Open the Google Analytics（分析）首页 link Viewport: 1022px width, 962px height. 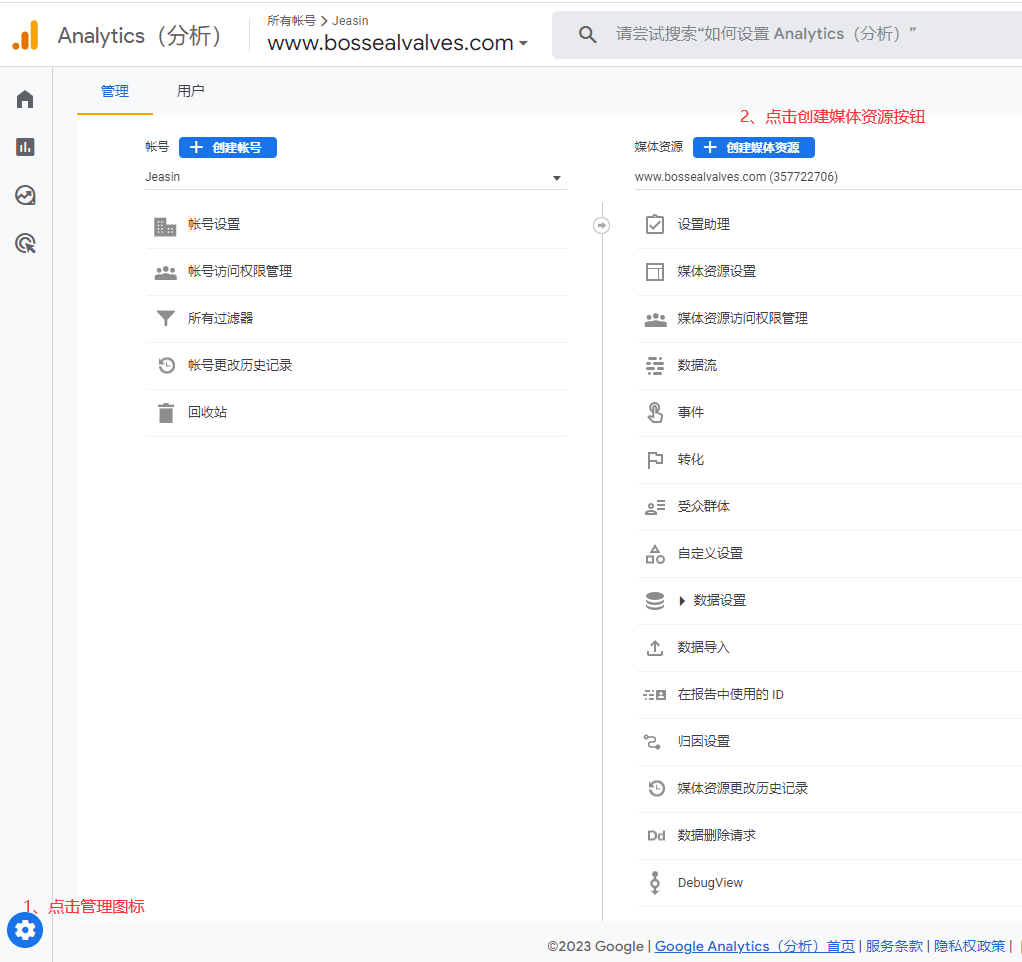click(754, 946)
